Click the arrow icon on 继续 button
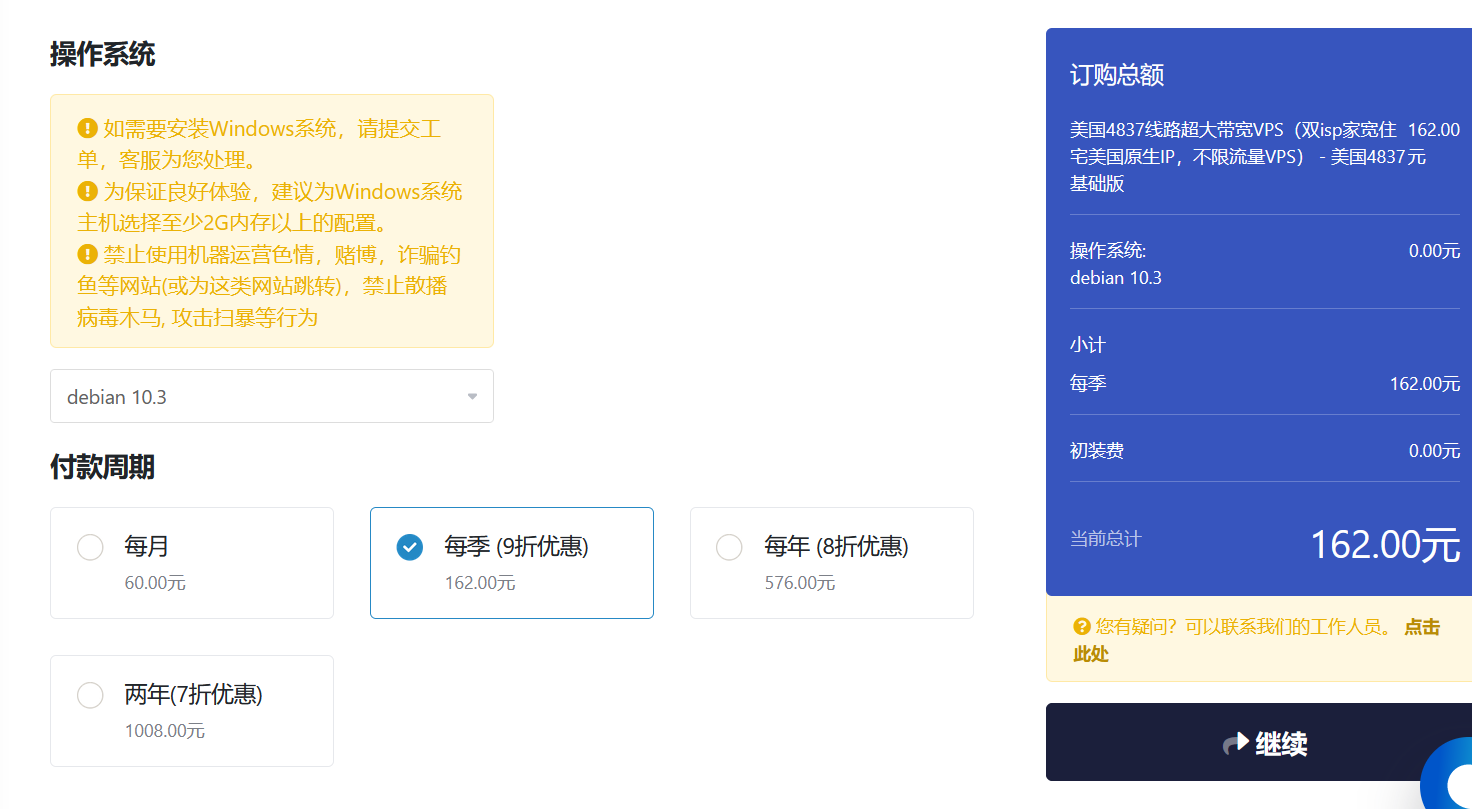 pyautogui.click(x=1236, y=743)
